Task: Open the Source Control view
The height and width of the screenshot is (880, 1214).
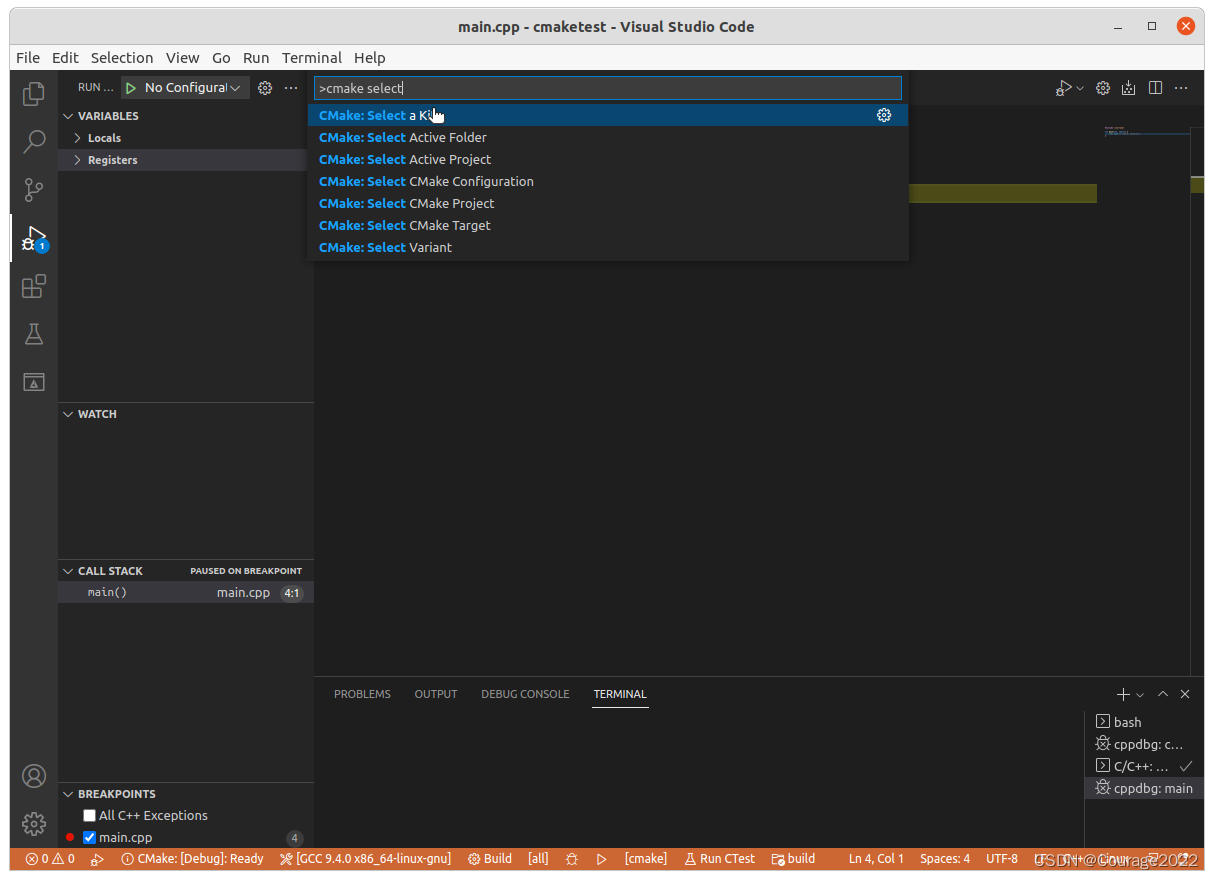Action: [34, 189]
